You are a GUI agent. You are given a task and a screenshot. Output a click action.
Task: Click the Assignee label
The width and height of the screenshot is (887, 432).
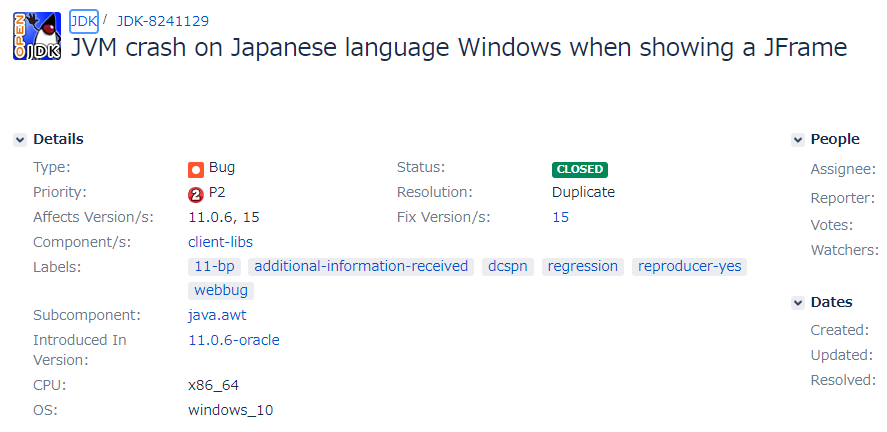[x=843, y=169]
